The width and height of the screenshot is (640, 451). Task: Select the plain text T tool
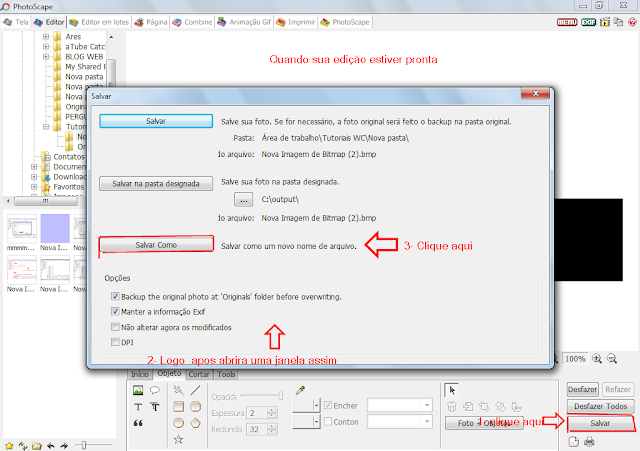[x=138, y=407]
